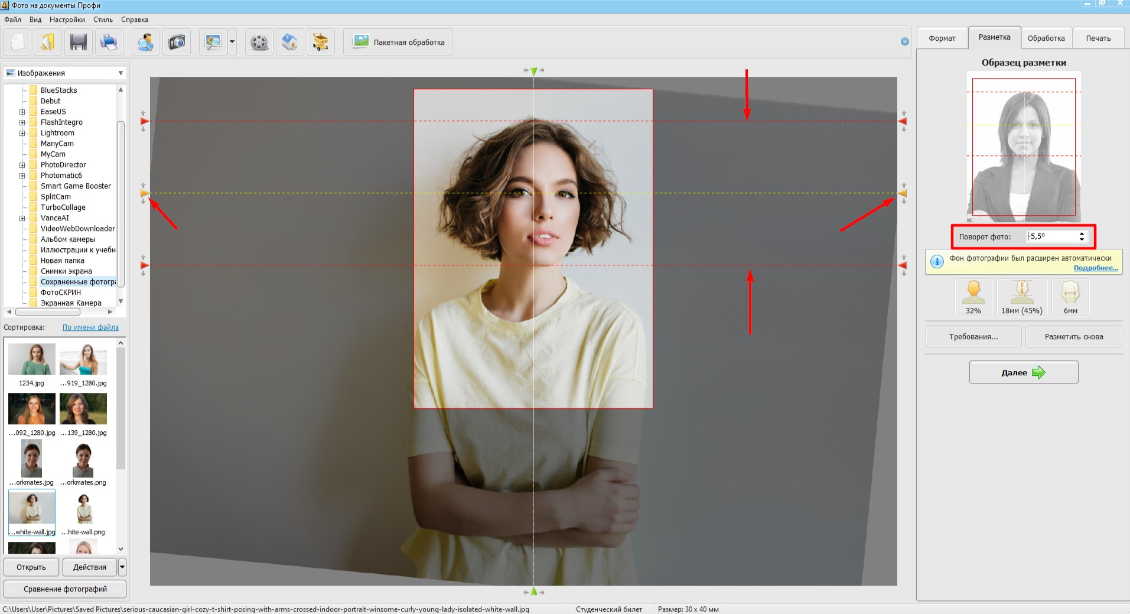Click the Save floppy disk toolbar icon

(x=78, y=42)
